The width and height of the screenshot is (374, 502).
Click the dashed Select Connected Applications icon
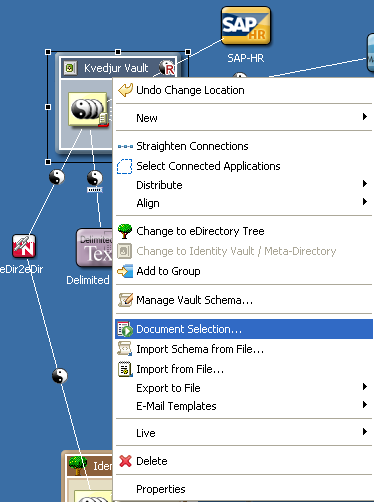click(x=125, y=166)
